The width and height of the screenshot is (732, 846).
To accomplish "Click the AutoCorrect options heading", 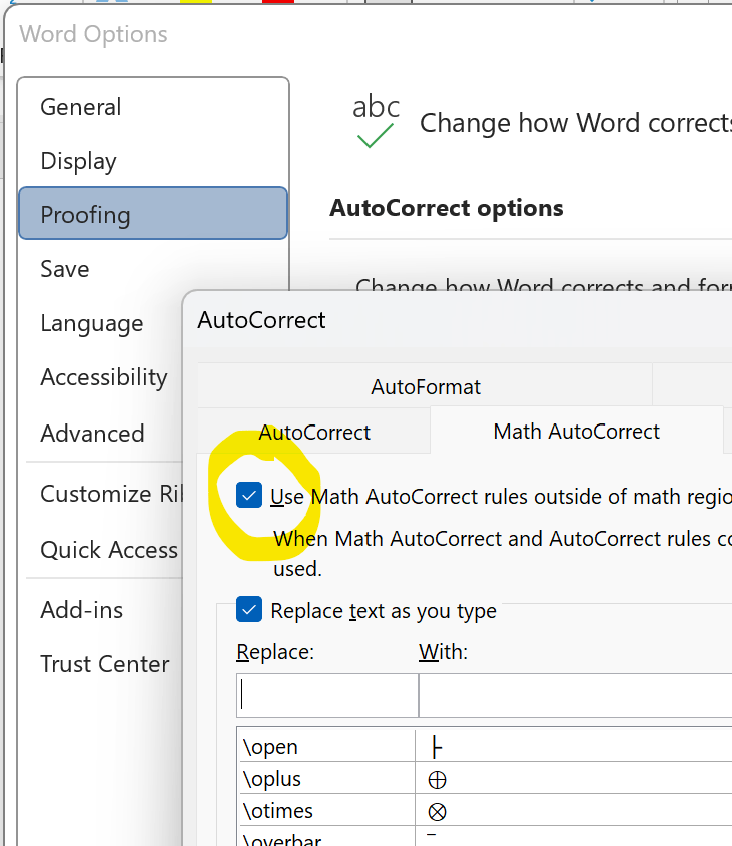I will tap(446, 208).
